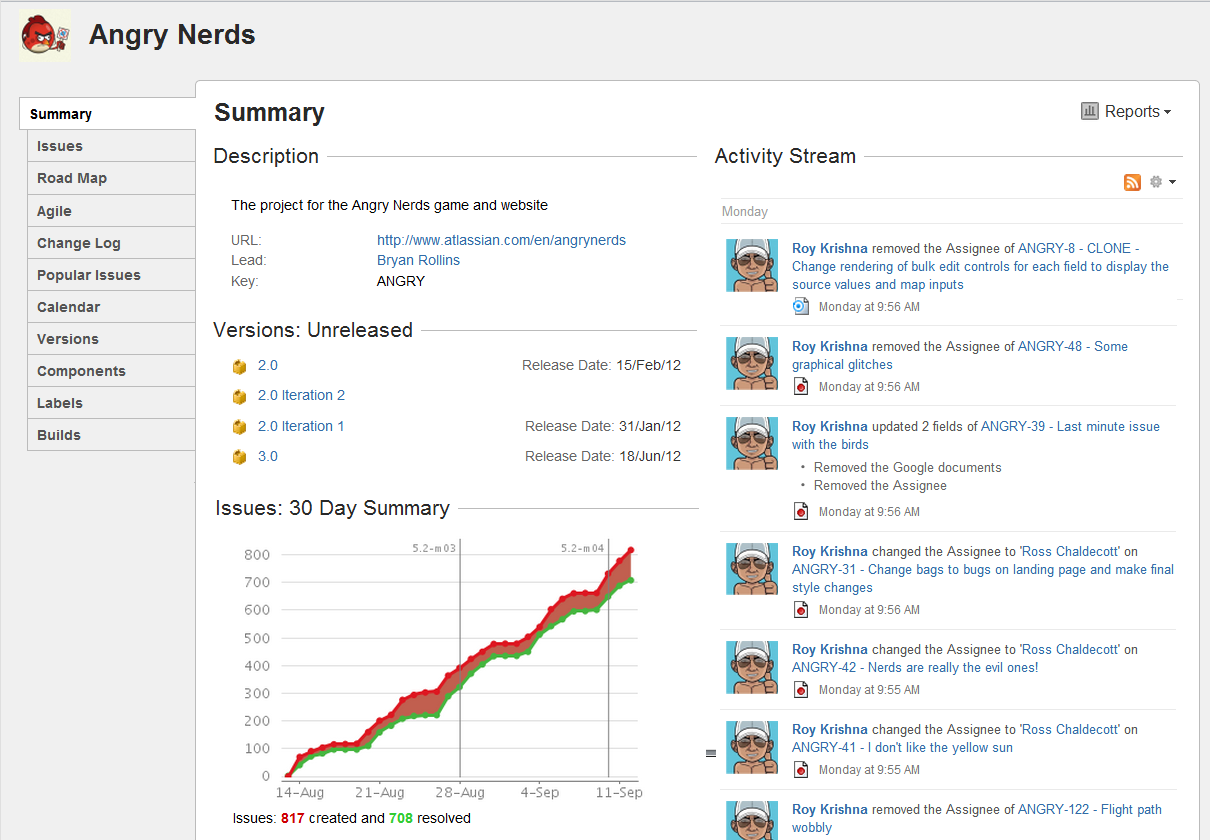
Task: Open ANGRY-8 CLONE bulk edit controls issue
Action: tap(980, 266)
